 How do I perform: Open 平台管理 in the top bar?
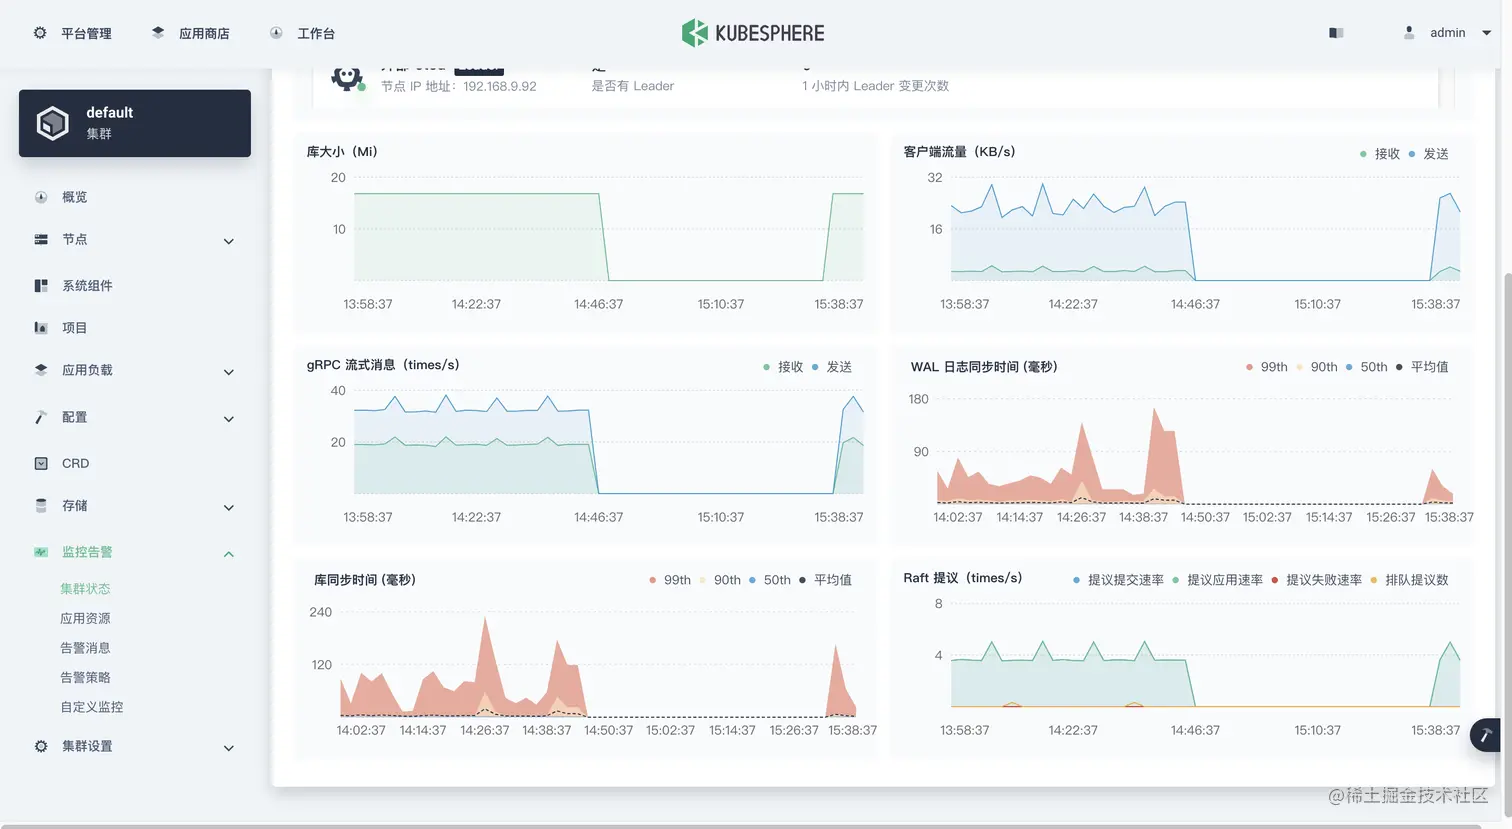pyautogui.click(x=86, y=33)
